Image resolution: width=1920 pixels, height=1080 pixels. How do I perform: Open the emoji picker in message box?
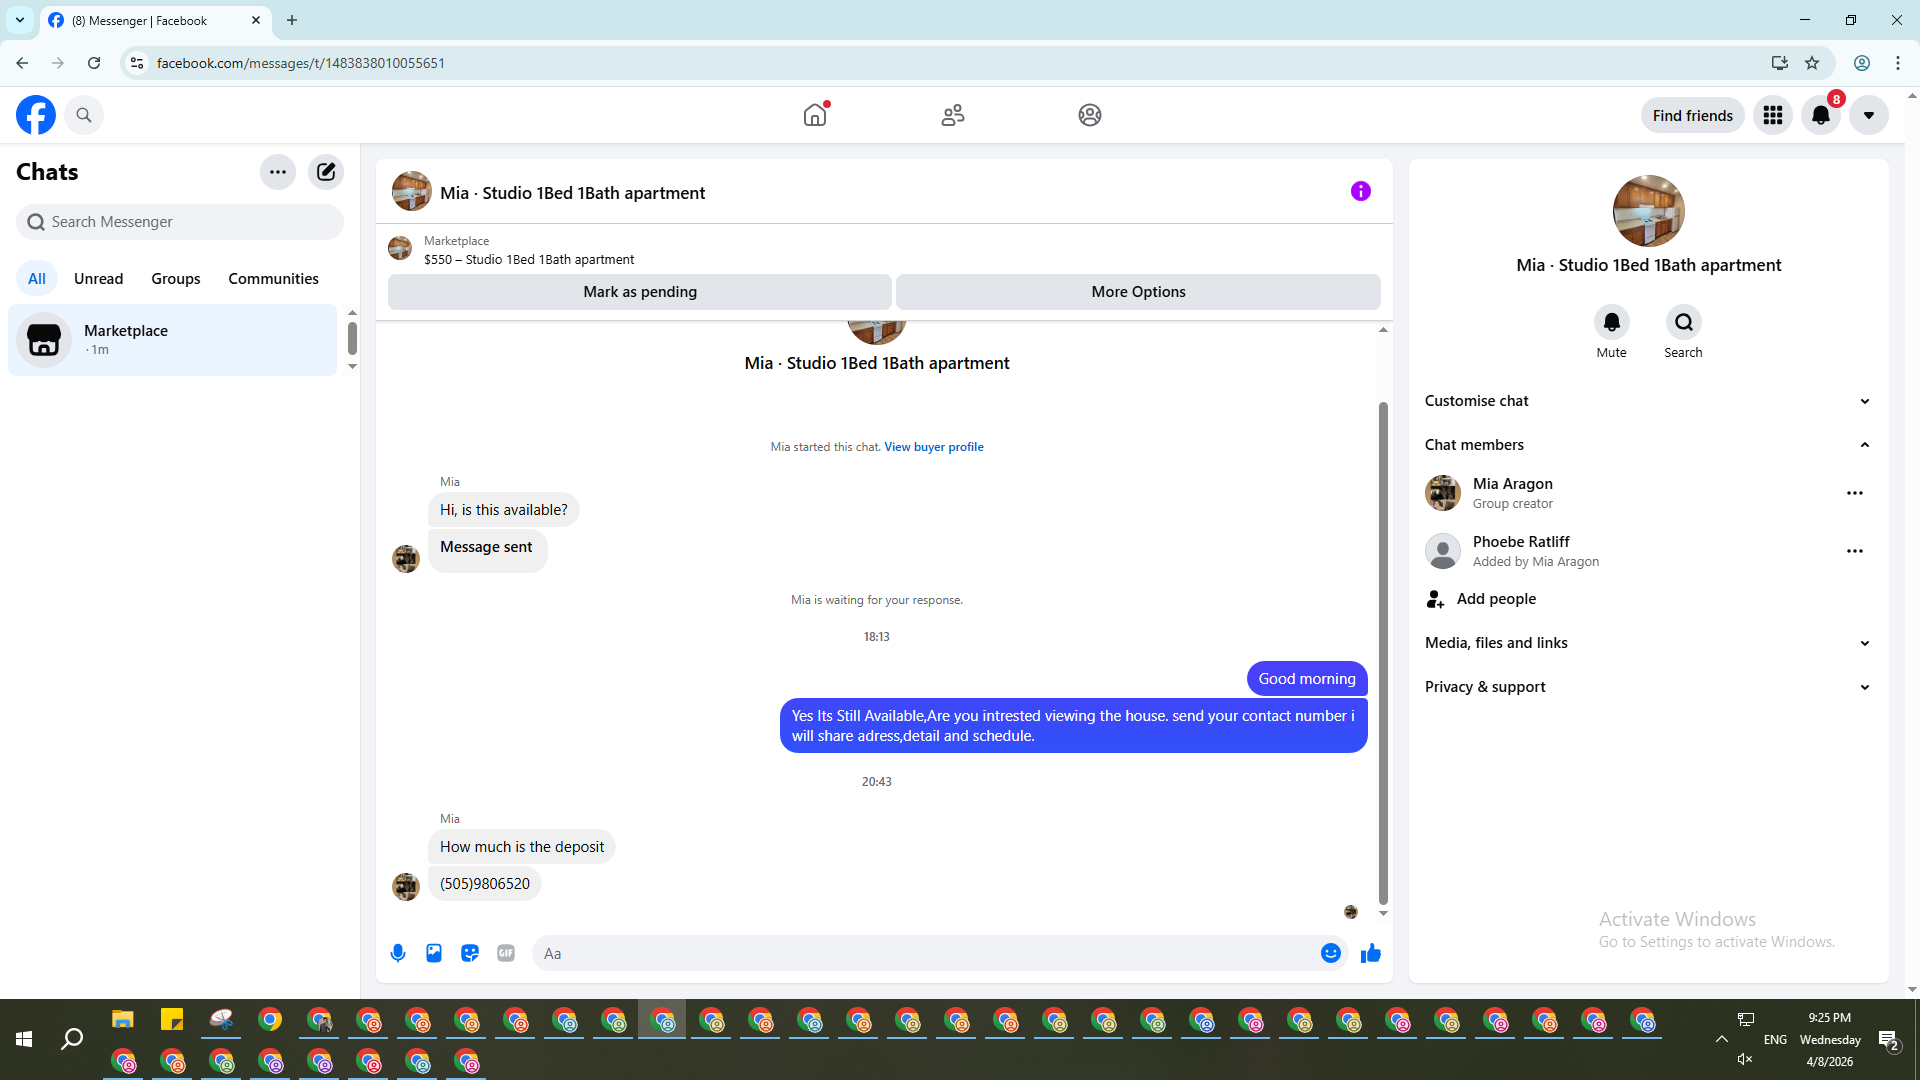point(1330,953)
